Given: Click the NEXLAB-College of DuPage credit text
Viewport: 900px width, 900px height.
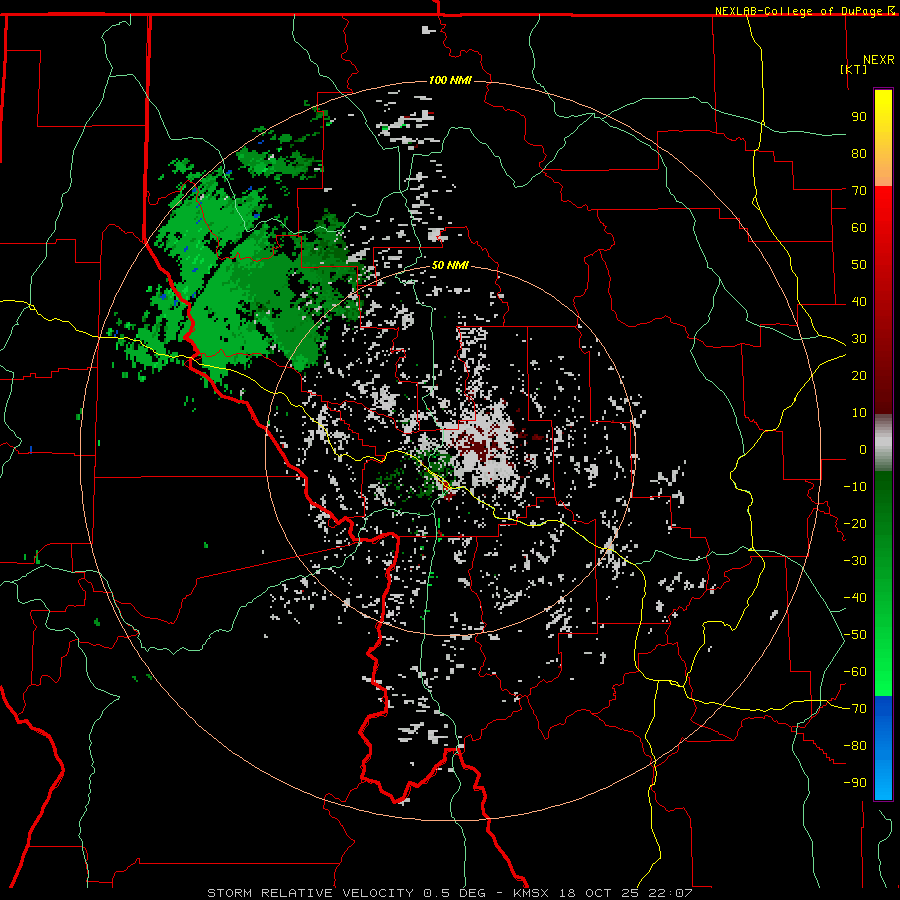Looking at the screenshot, I should (x=800, y=11).
